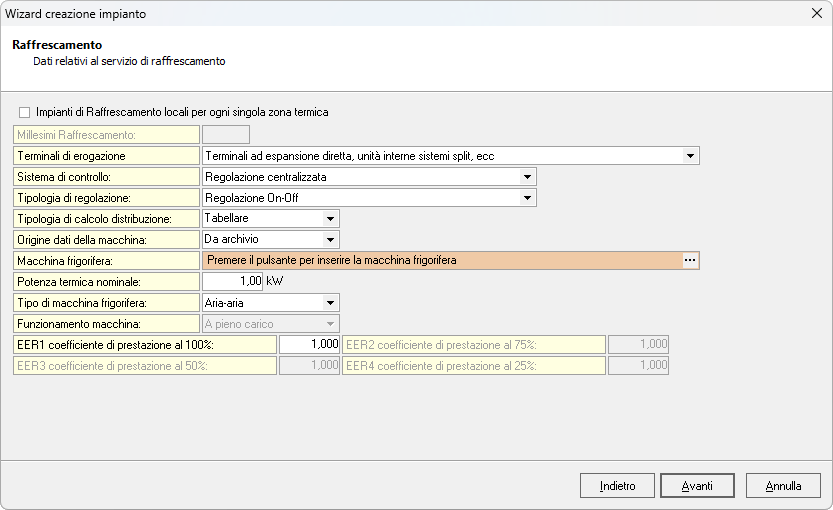Click the Avanti button
Viewport: 833px width, 510px height.
tap(697, 486)
